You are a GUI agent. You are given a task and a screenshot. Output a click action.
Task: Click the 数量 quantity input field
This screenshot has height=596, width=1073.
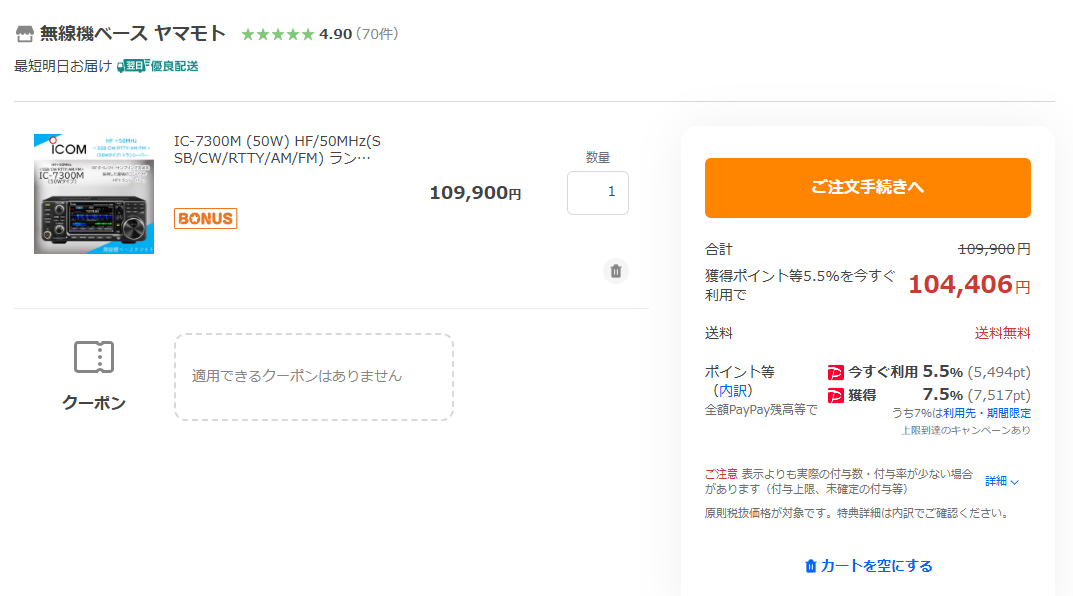click(x=598, y=193)
